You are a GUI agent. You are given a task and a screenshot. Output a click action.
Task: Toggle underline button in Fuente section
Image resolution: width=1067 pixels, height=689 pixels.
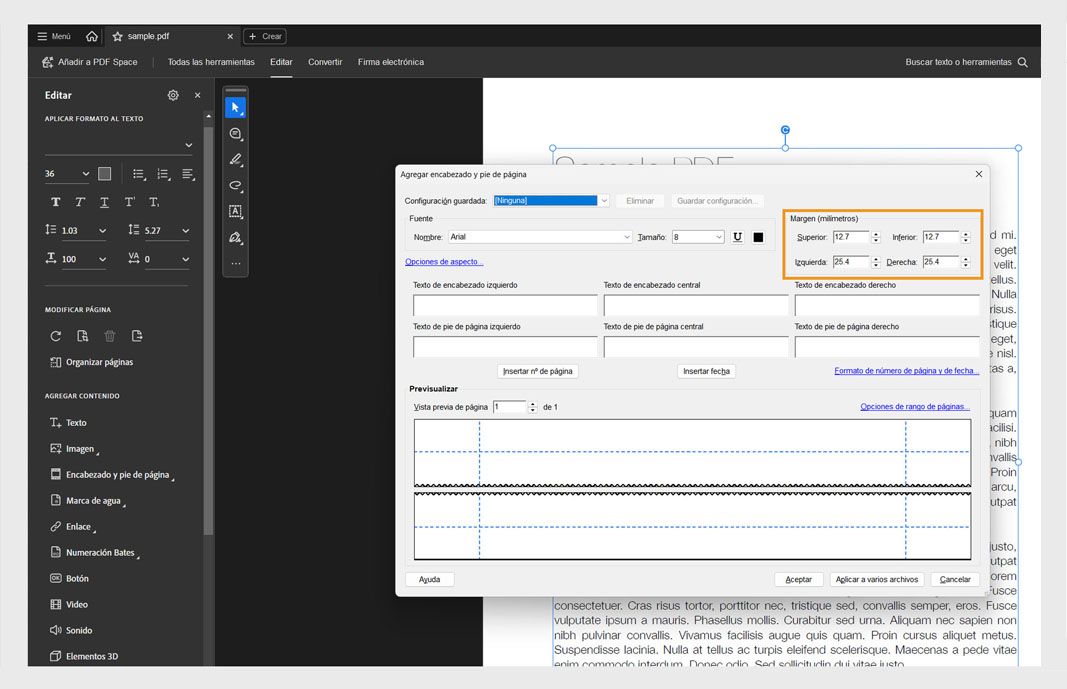click(x=738, y=237)
